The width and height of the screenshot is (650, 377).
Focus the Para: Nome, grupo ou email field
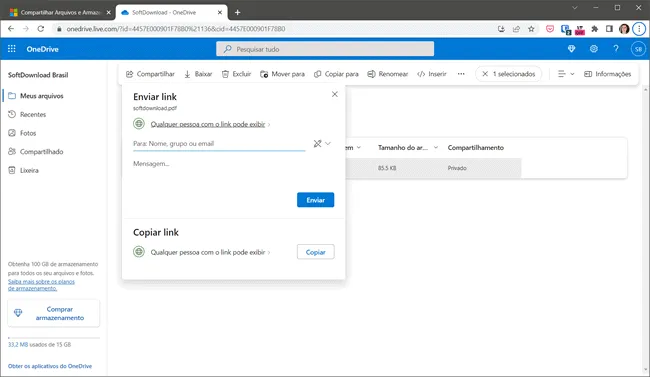(219, 144)
